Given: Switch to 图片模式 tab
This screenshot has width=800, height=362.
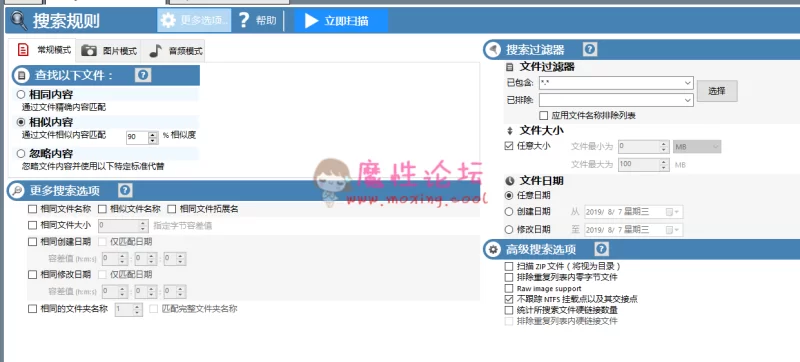Looking at the screenshot, I should (x=109, y=51).
